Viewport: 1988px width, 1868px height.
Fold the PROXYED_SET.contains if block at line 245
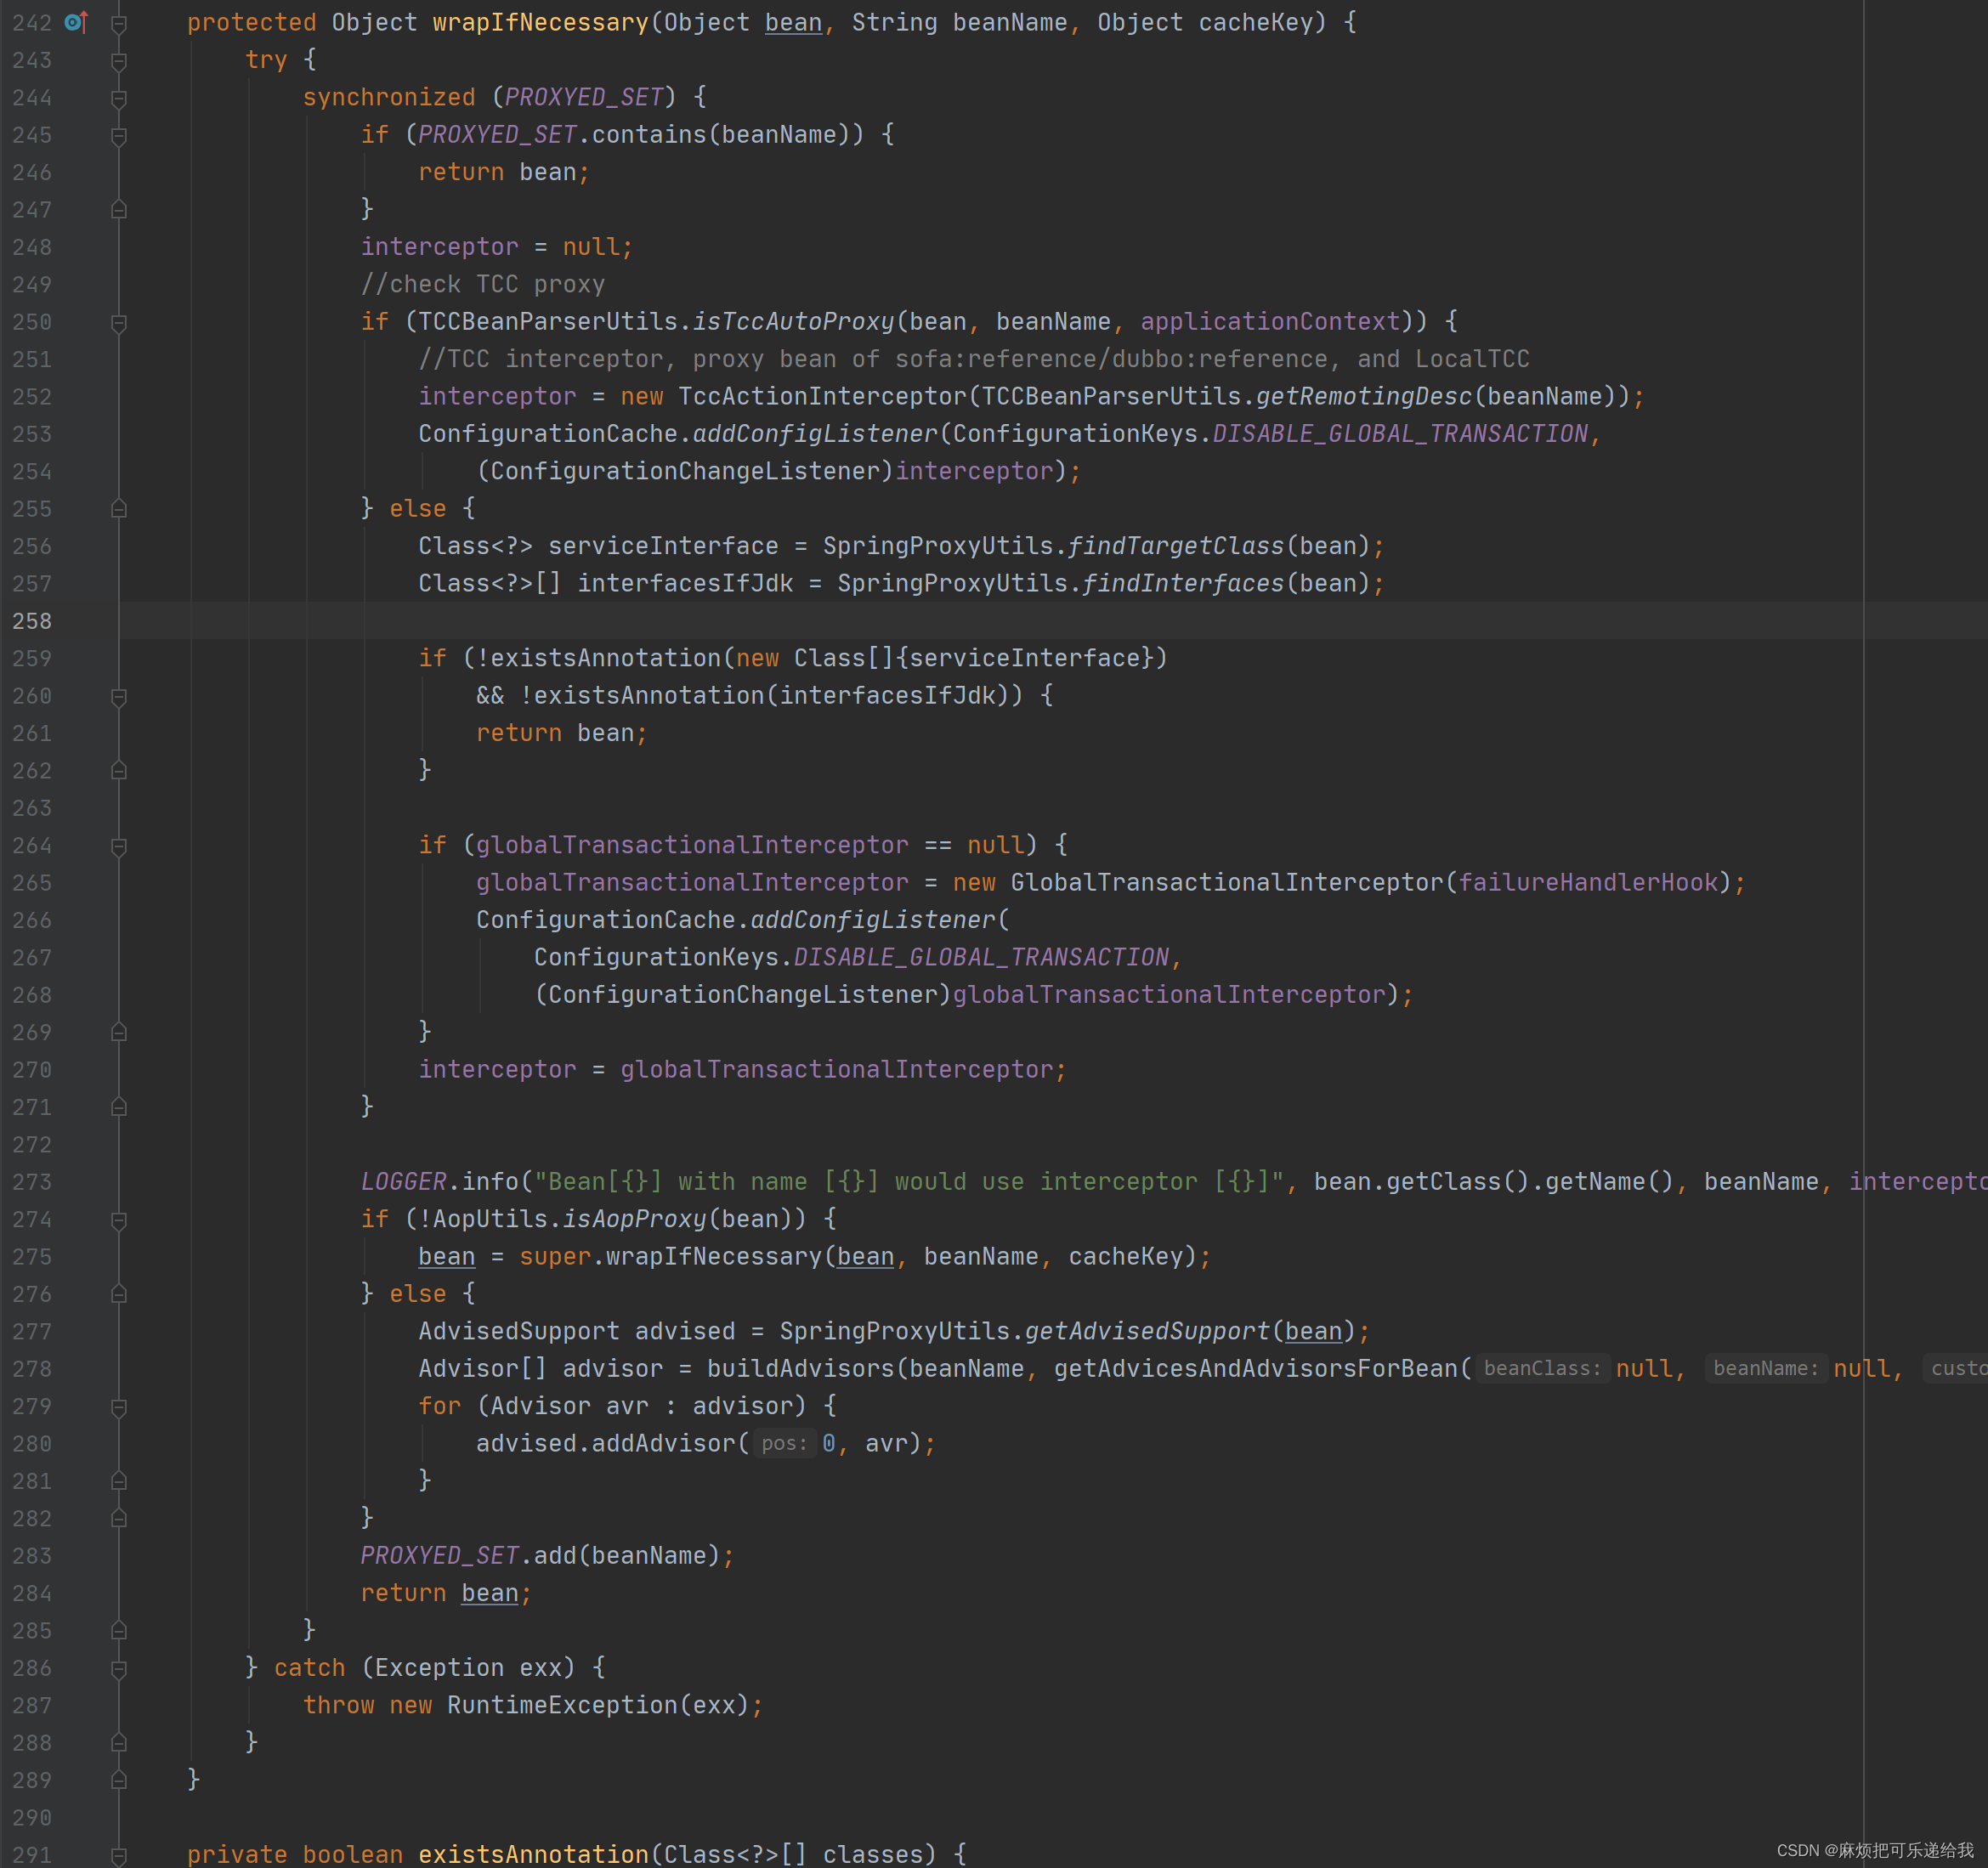(x=119, y=135)
